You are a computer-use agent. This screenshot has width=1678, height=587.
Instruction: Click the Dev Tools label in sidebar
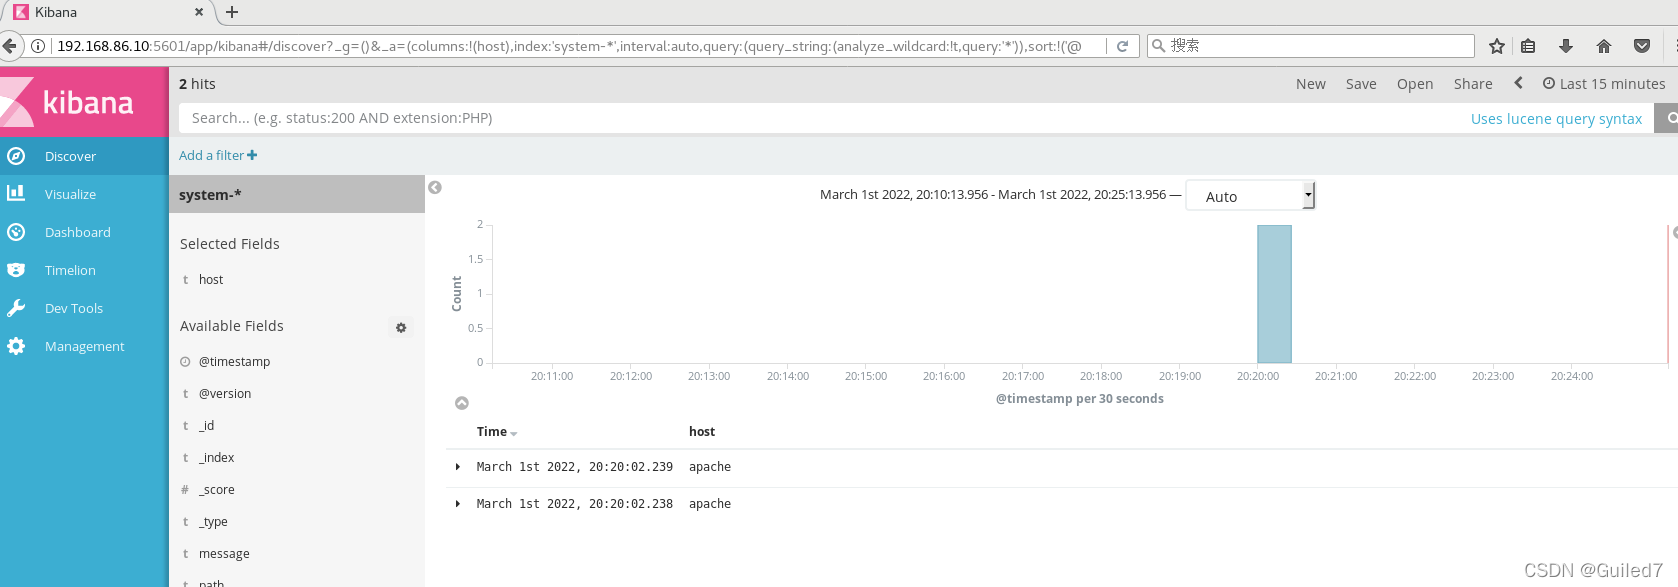[74, 308]
